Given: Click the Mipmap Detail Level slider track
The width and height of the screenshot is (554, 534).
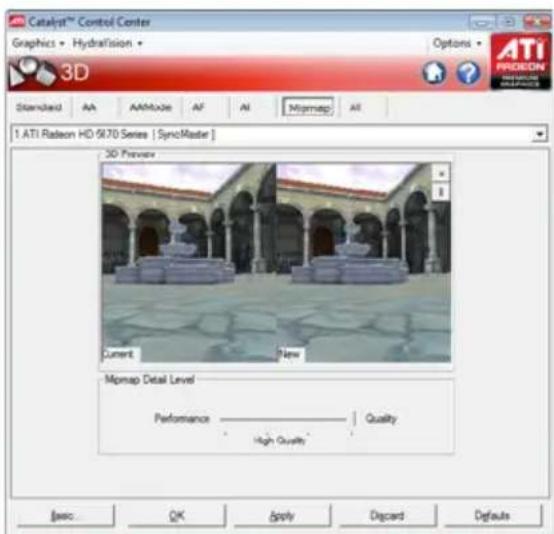Looking at the screenshot, I should [283, 419].
